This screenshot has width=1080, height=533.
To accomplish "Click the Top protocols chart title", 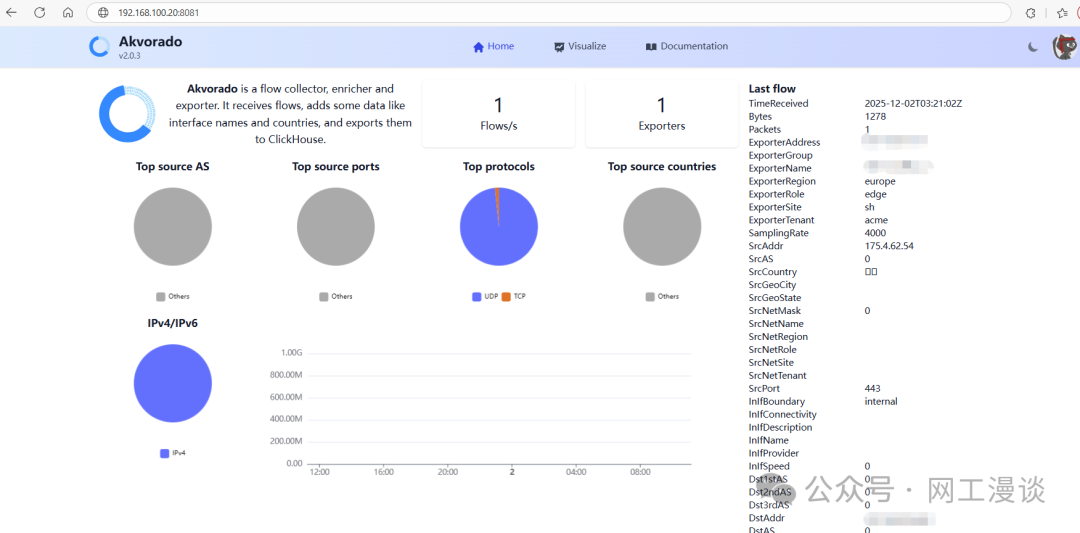I will click(x=499, y=167).
